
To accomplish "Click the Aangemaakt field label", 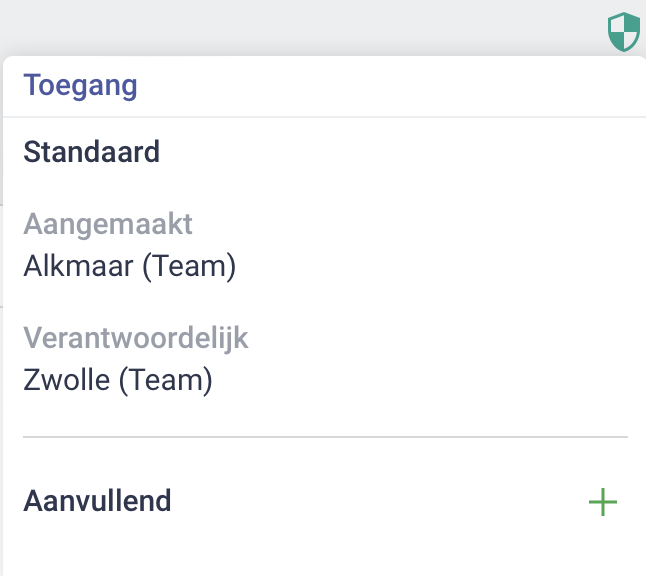I will click(108, 224).
